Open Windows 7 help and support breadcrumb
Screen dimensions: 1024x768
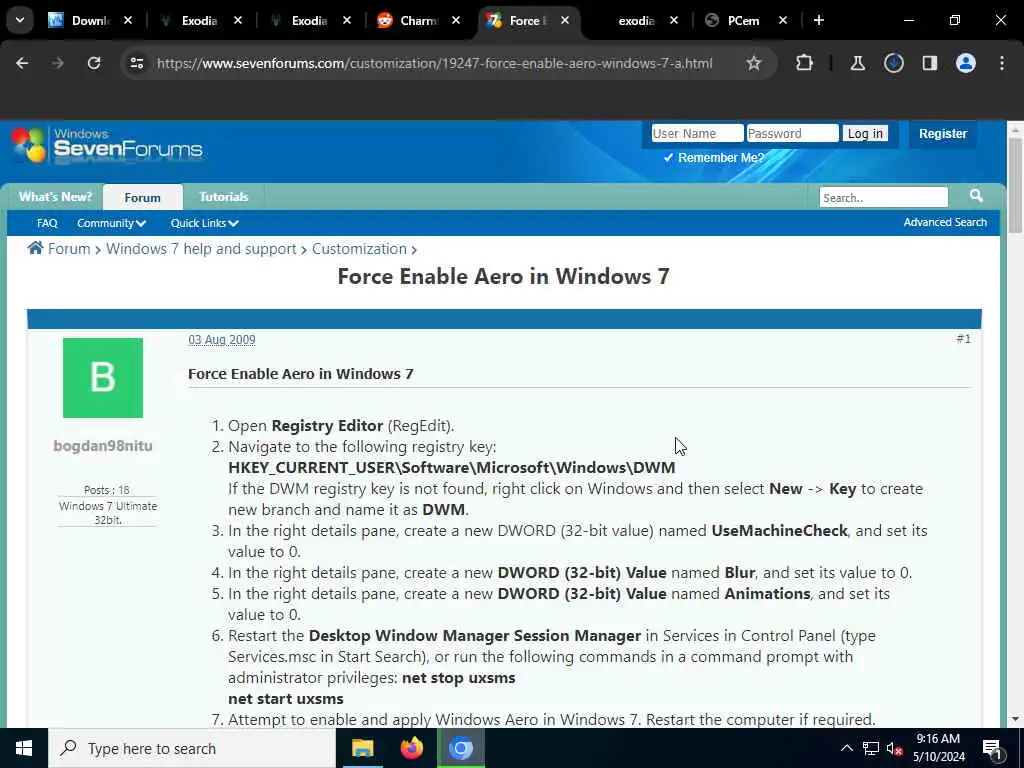[x=201, y=249]
